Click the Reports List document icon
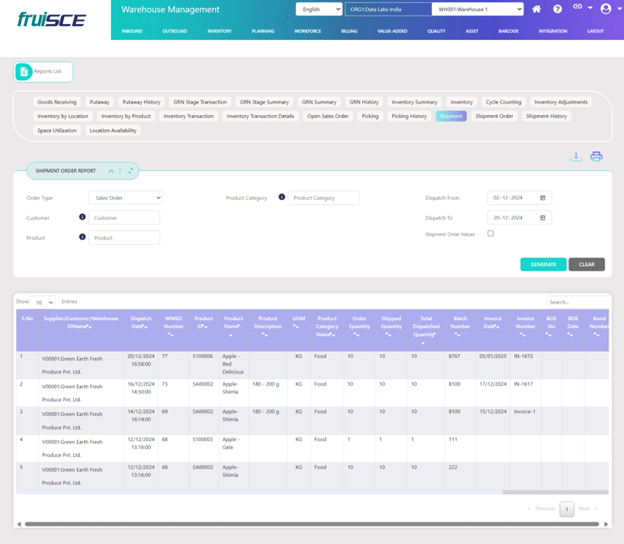 coord(24,72)
